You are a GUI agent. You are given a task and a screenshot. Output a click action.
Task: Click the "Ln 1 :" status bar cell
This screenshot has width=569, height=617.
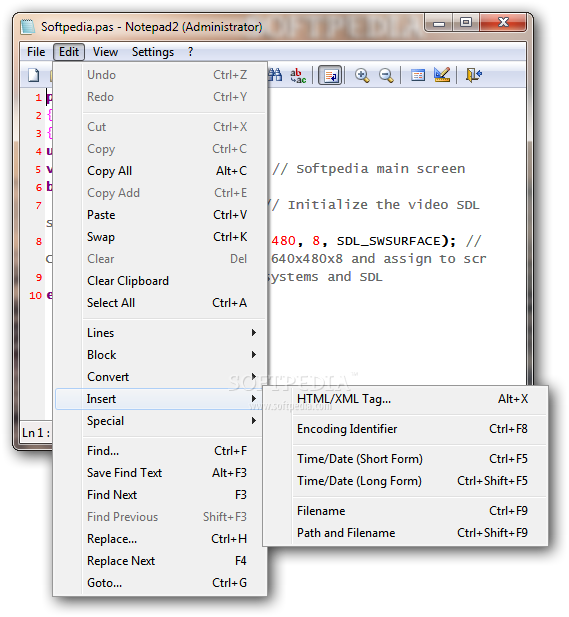(x=35, y=433)
